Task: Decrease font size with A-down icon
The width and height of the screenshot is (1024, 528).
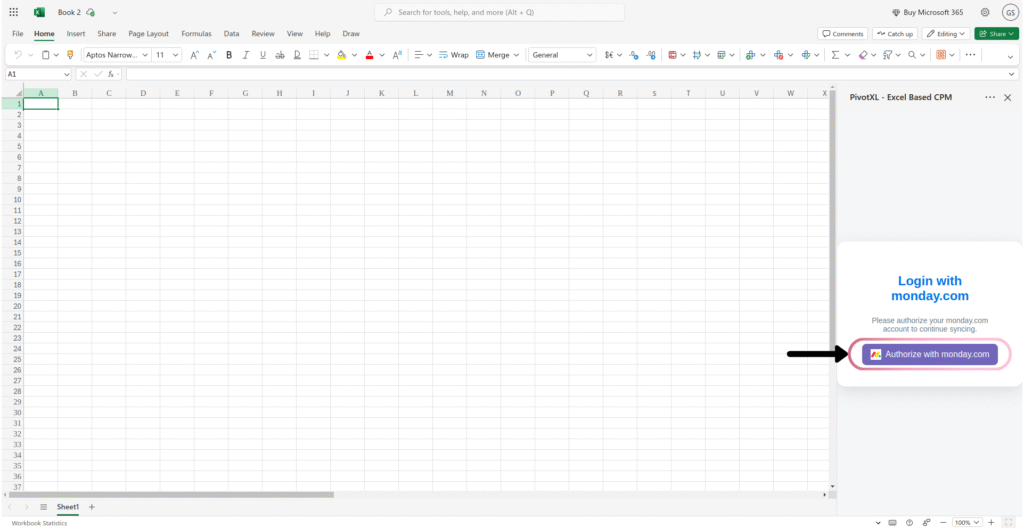Action: point(212,55)
